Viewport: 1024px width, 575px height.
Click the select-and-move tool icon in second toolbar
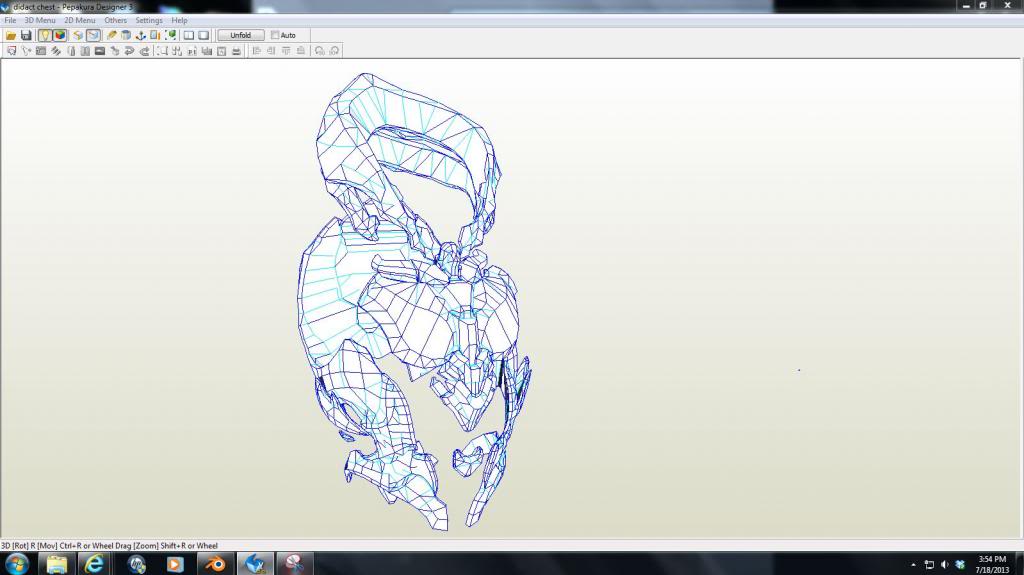(x=11, y=51)
